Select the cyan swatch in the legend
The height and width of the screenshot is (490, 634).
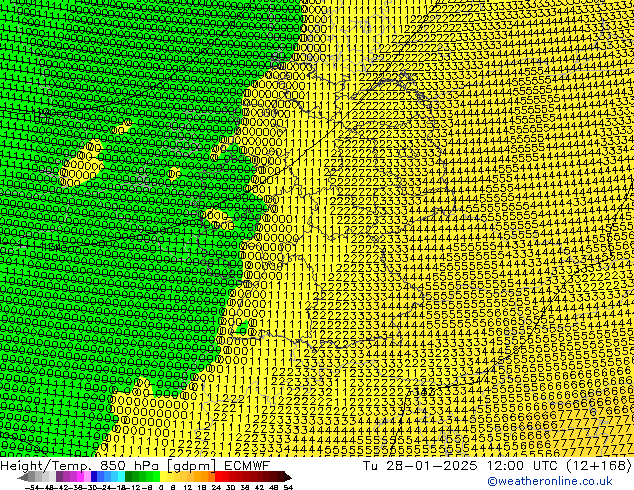tap(121, 476)
